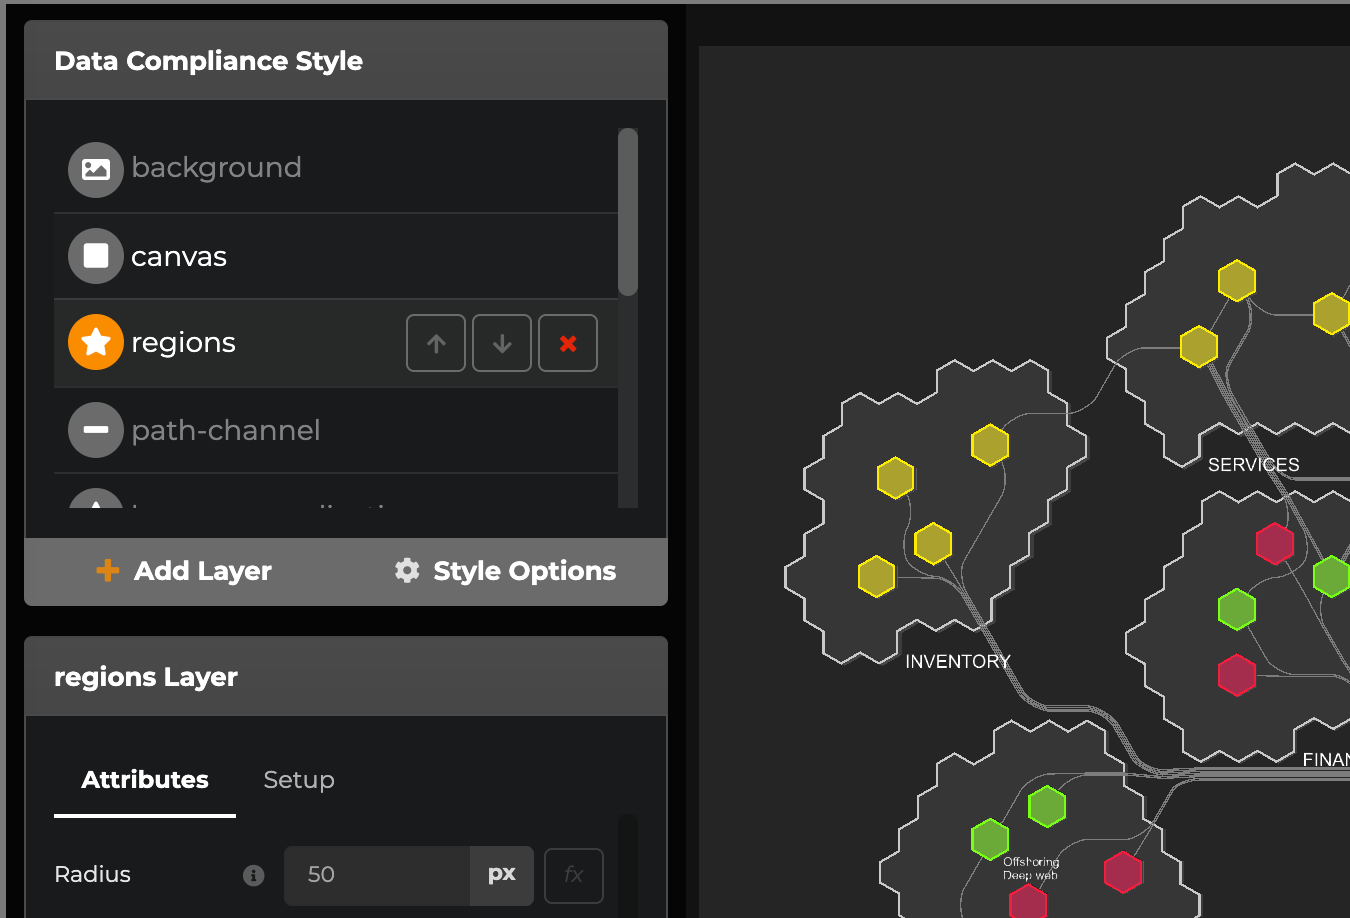The height and width of the screenshot is (918, 1350).
Task: Click Add Layer
Action: (184, 571)
